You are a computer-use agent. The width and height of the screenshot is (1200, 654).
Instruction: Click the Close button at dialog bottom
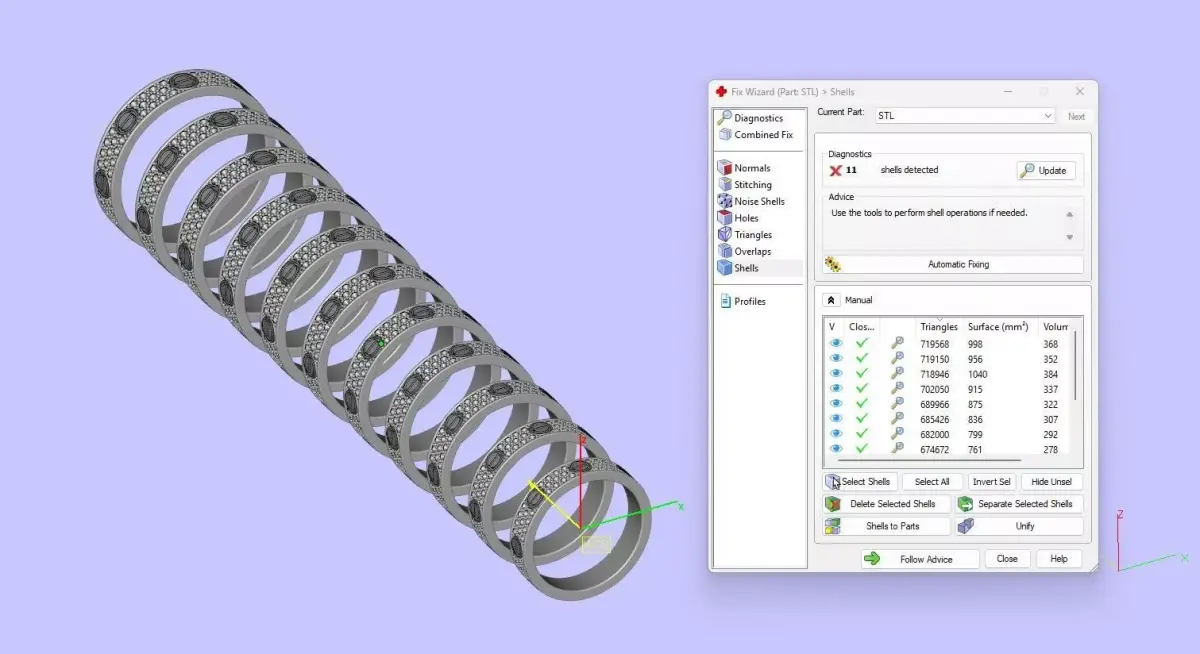(x=1007, y=559)
